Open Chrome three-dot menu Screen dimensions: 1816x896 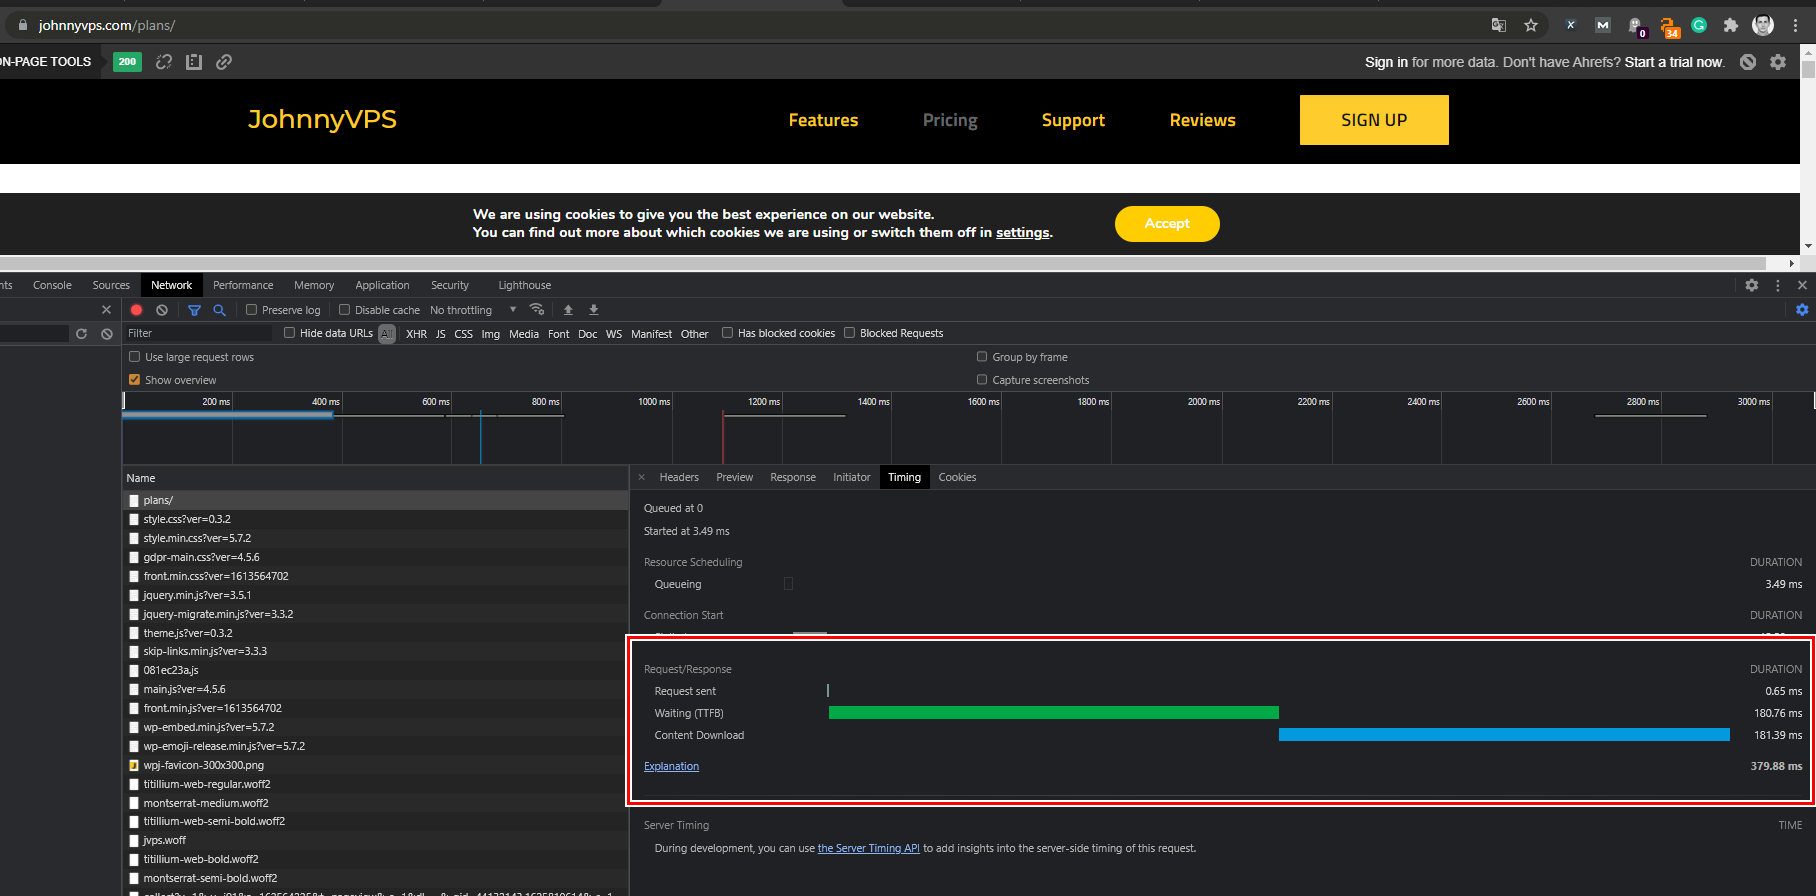click(1796, 25)
